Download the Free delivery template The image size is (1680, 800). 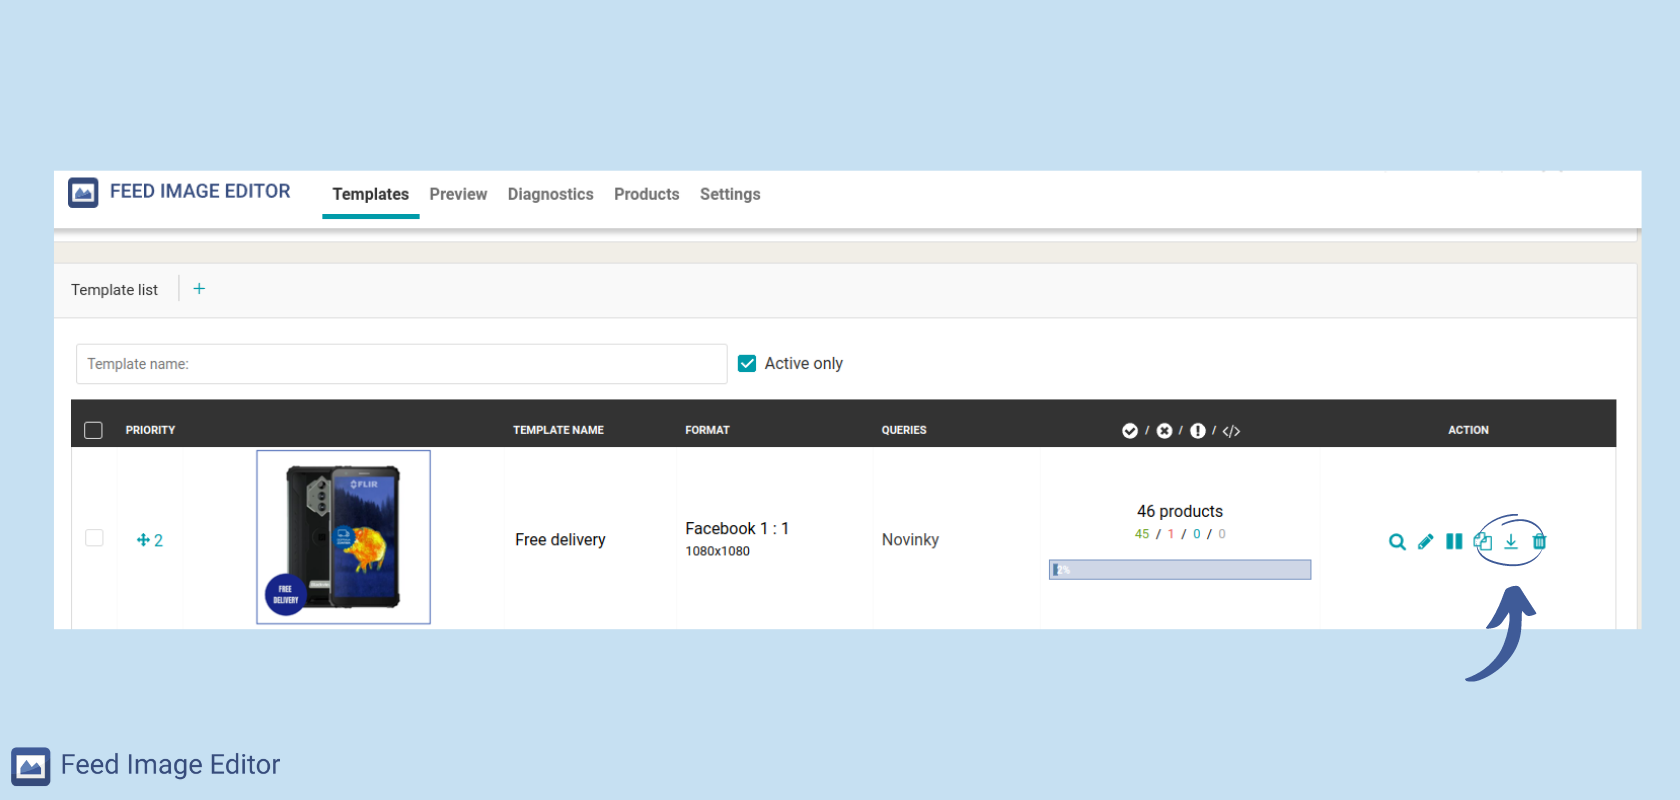1511,541
